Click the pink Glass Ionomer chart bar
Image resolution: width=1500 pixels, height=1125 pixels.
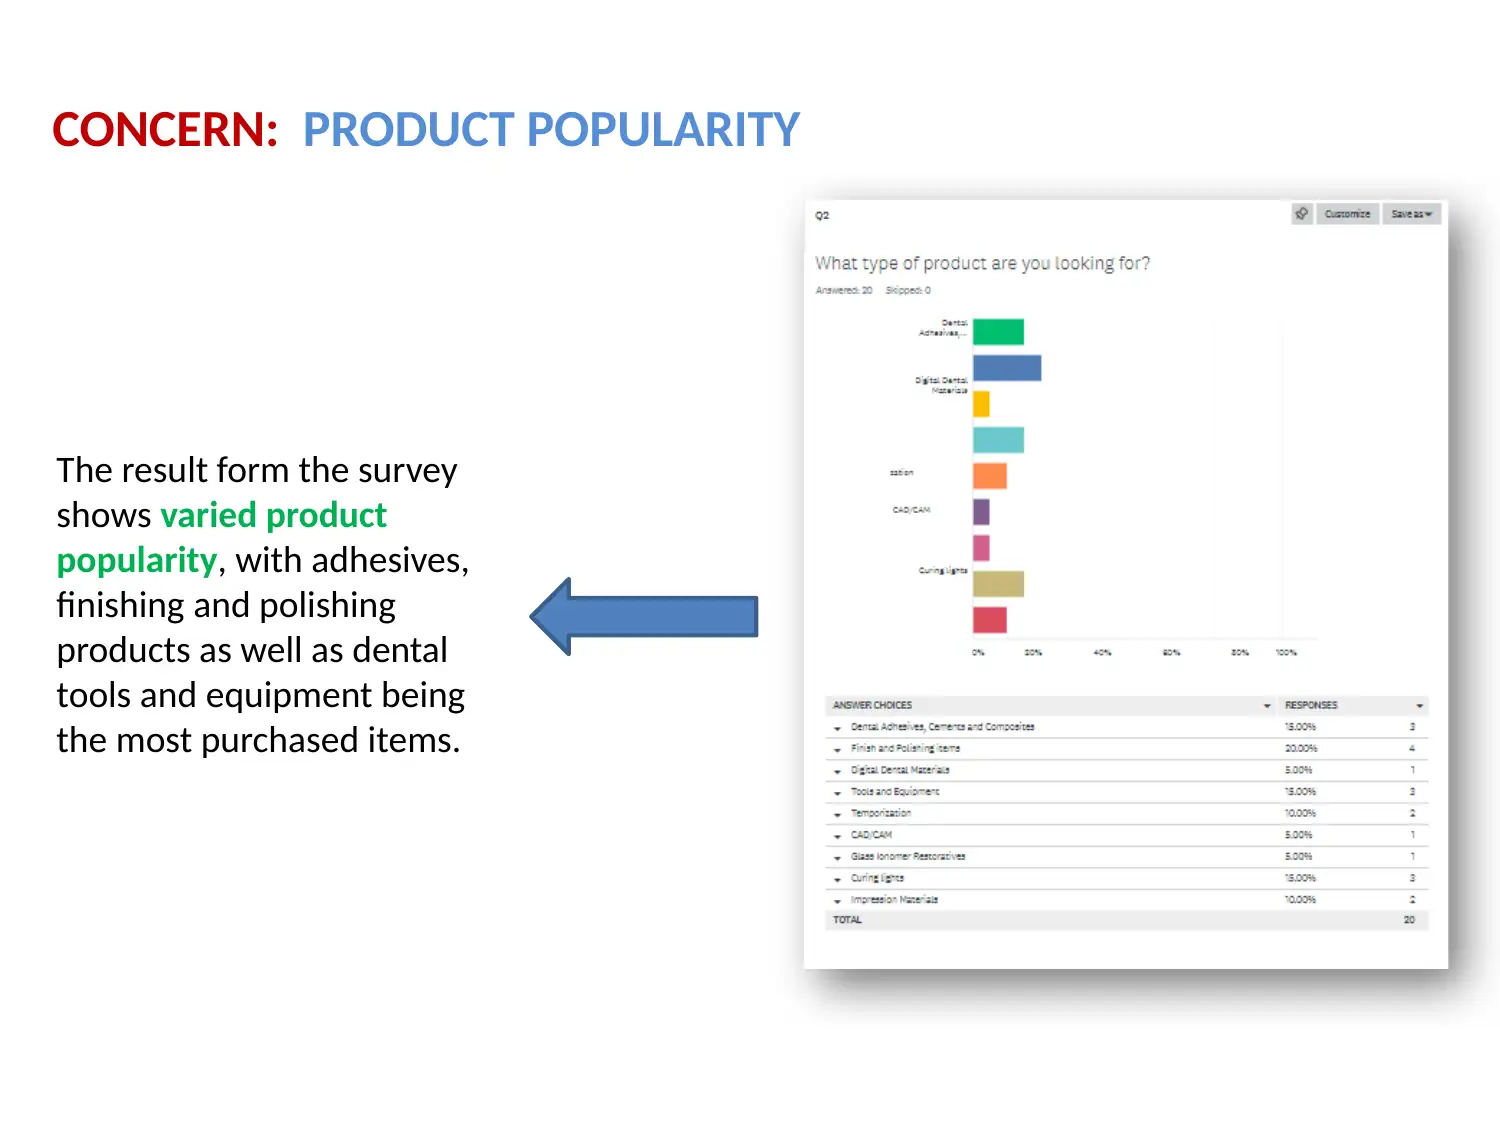[981, 548]
